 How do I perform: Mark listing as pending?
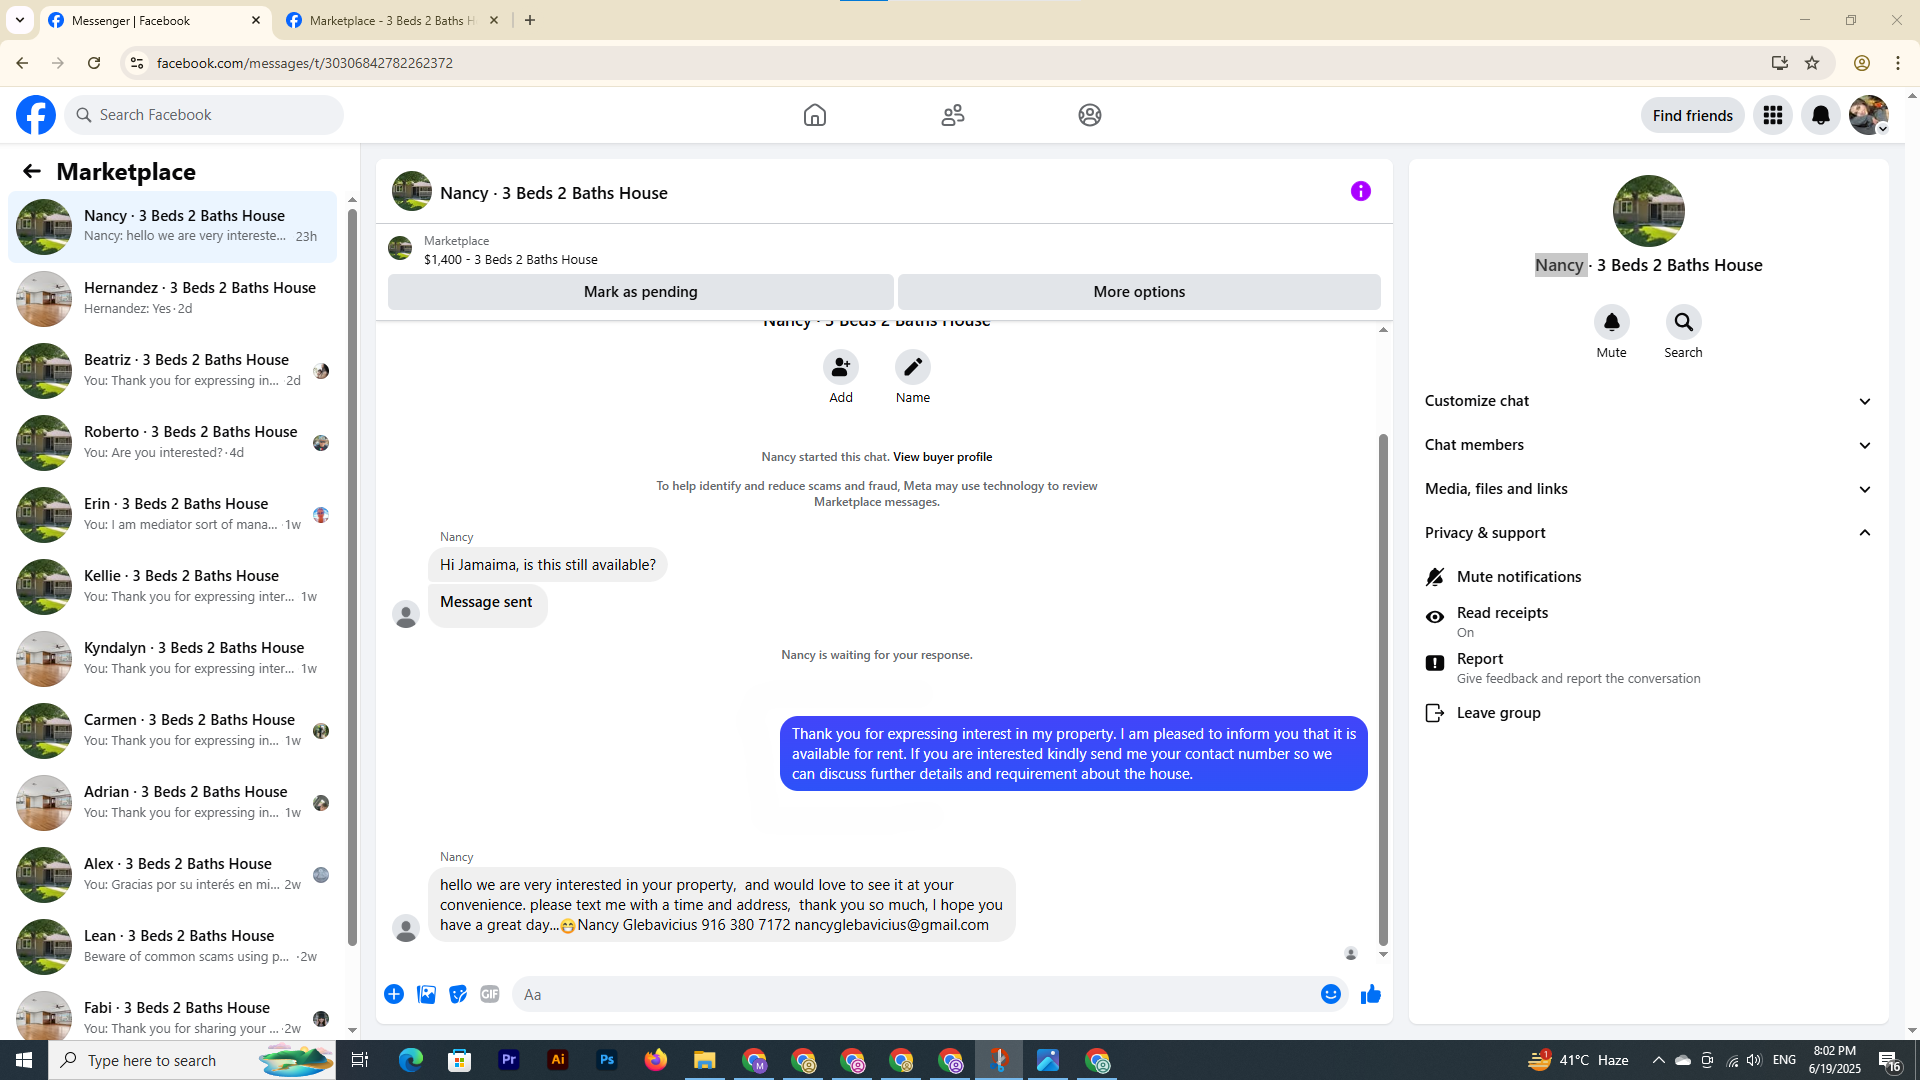(641, 292)
